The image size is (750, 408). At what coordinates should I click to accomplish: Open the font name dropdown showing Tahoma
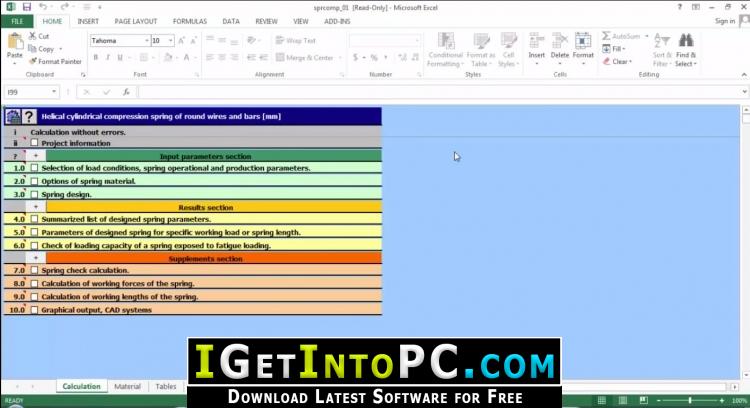coord(146,41)
